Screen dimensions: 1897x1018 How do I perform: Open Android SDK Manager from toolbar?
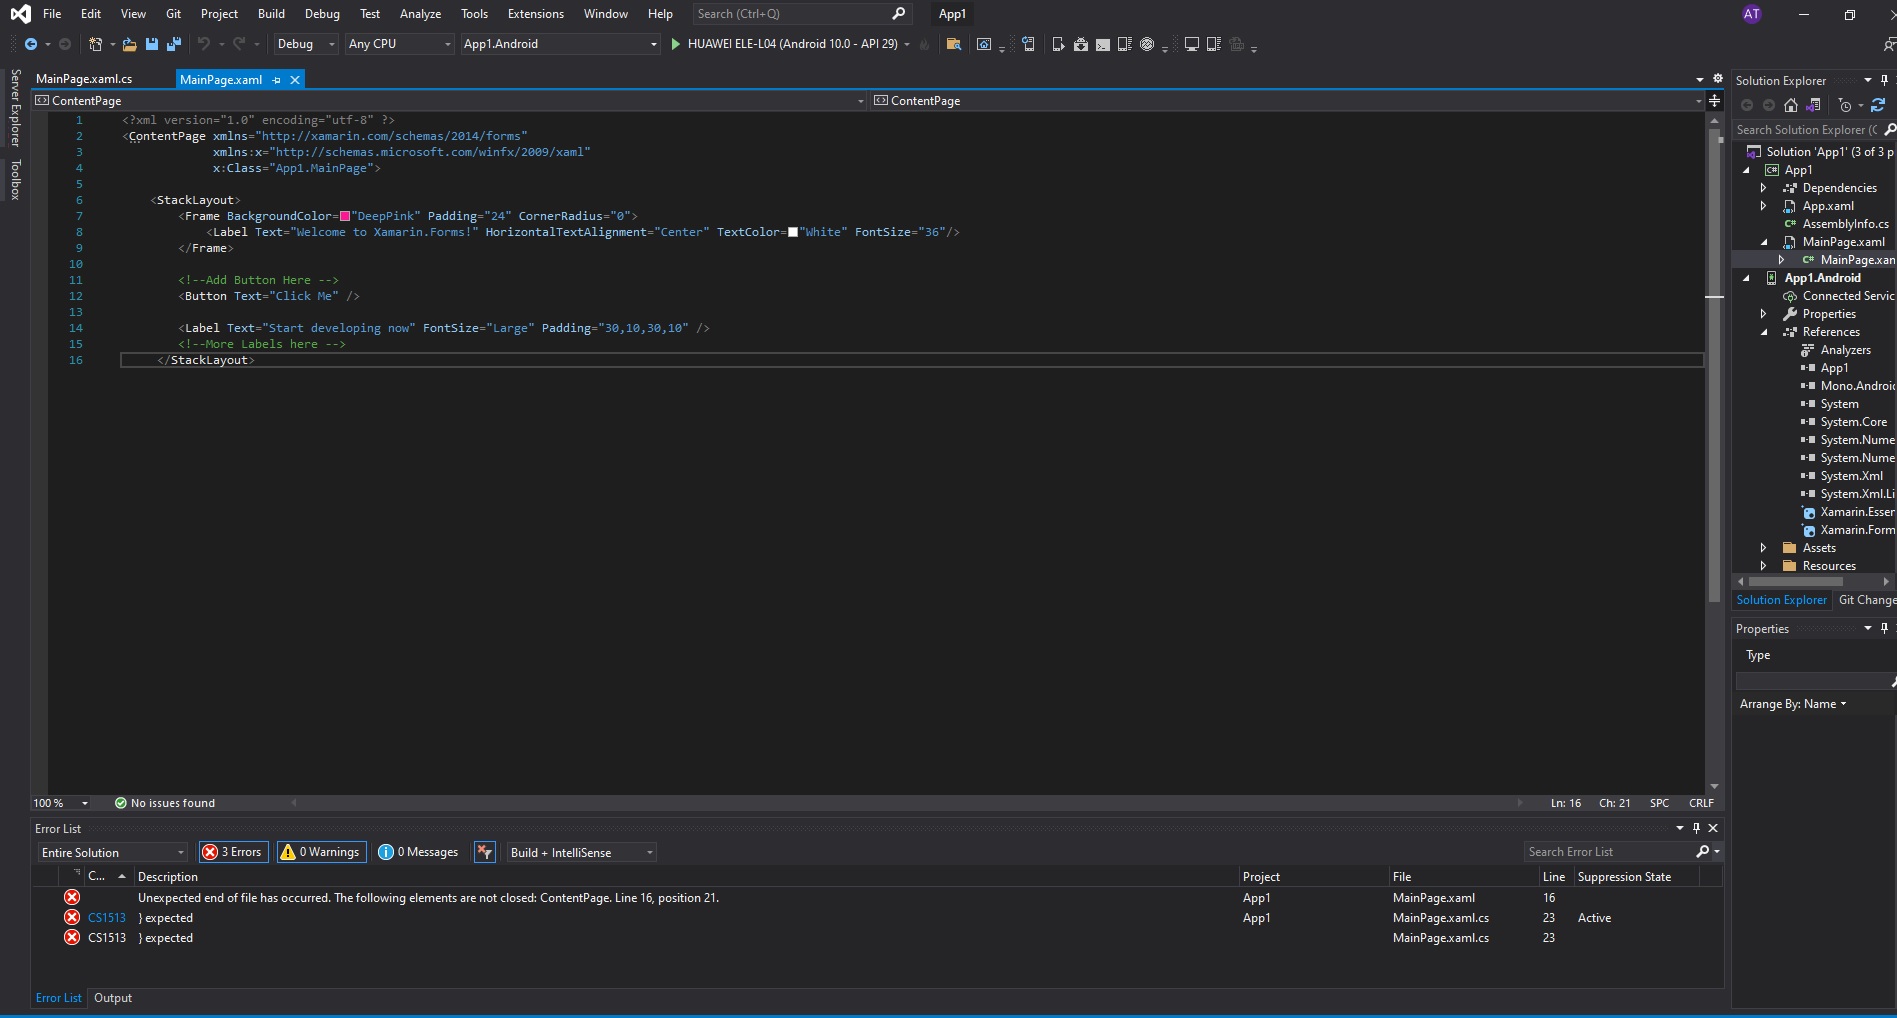pyautogui.click(x=1080, y=44)
